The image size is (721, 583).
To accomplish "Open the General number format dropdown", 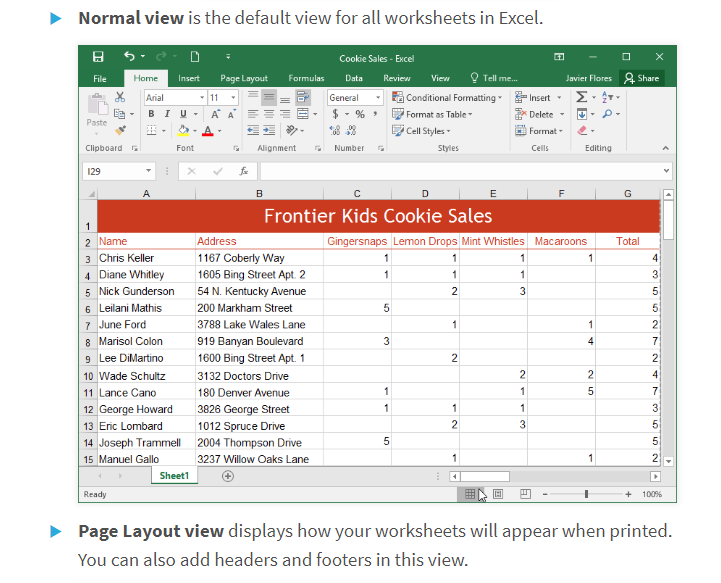I will pyautogui.click(x=378, y=97).
